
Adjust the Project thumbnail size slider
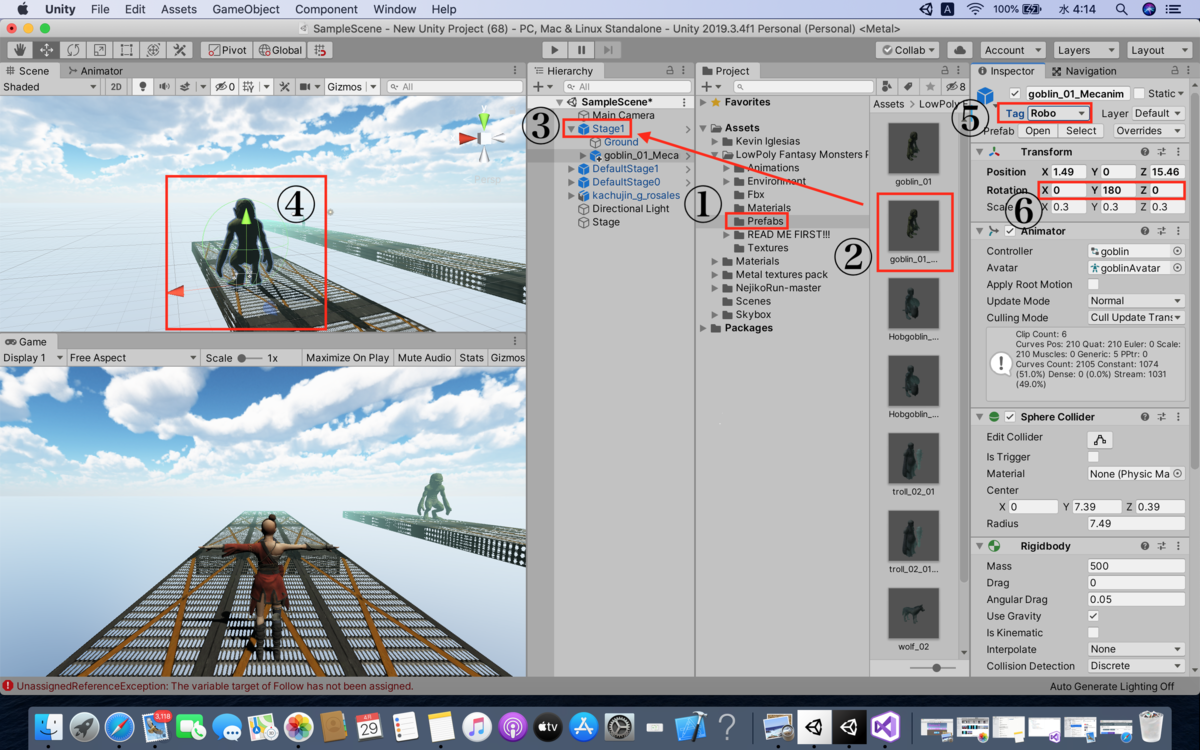pyautogui.click(x=936, y=667)
